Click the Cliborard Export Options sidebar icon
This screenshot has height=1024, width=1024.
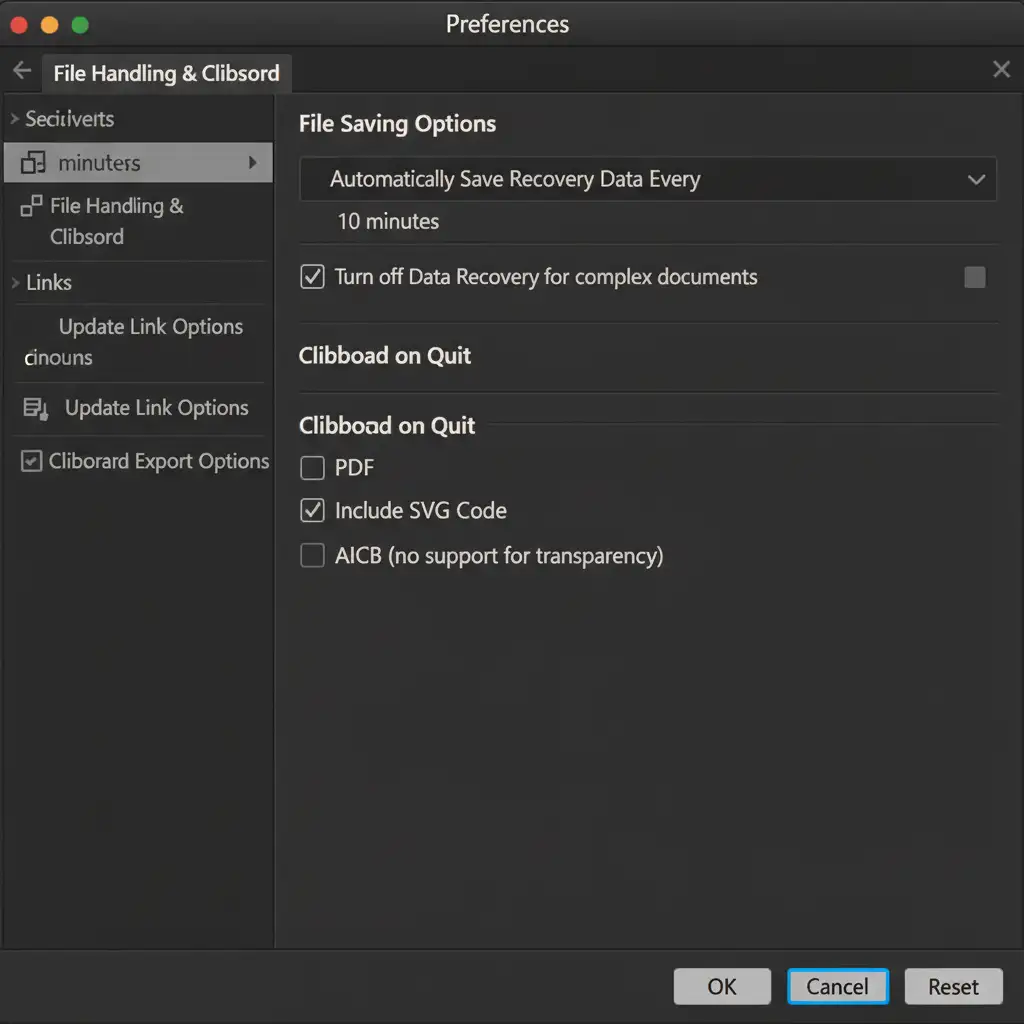[32, 461]
